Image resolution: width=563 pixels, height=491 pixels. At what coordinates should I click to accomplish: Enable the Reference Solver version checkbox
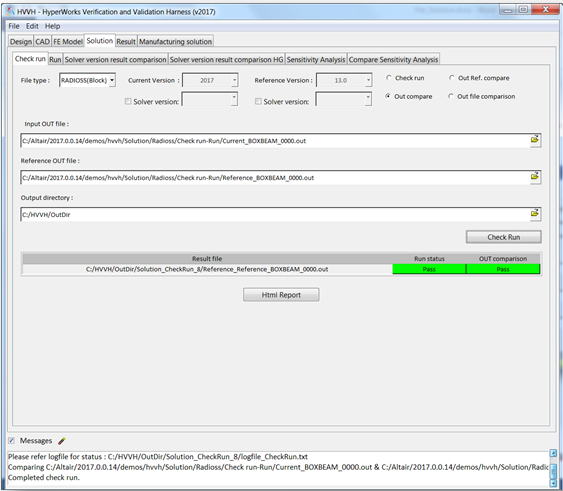258,101
